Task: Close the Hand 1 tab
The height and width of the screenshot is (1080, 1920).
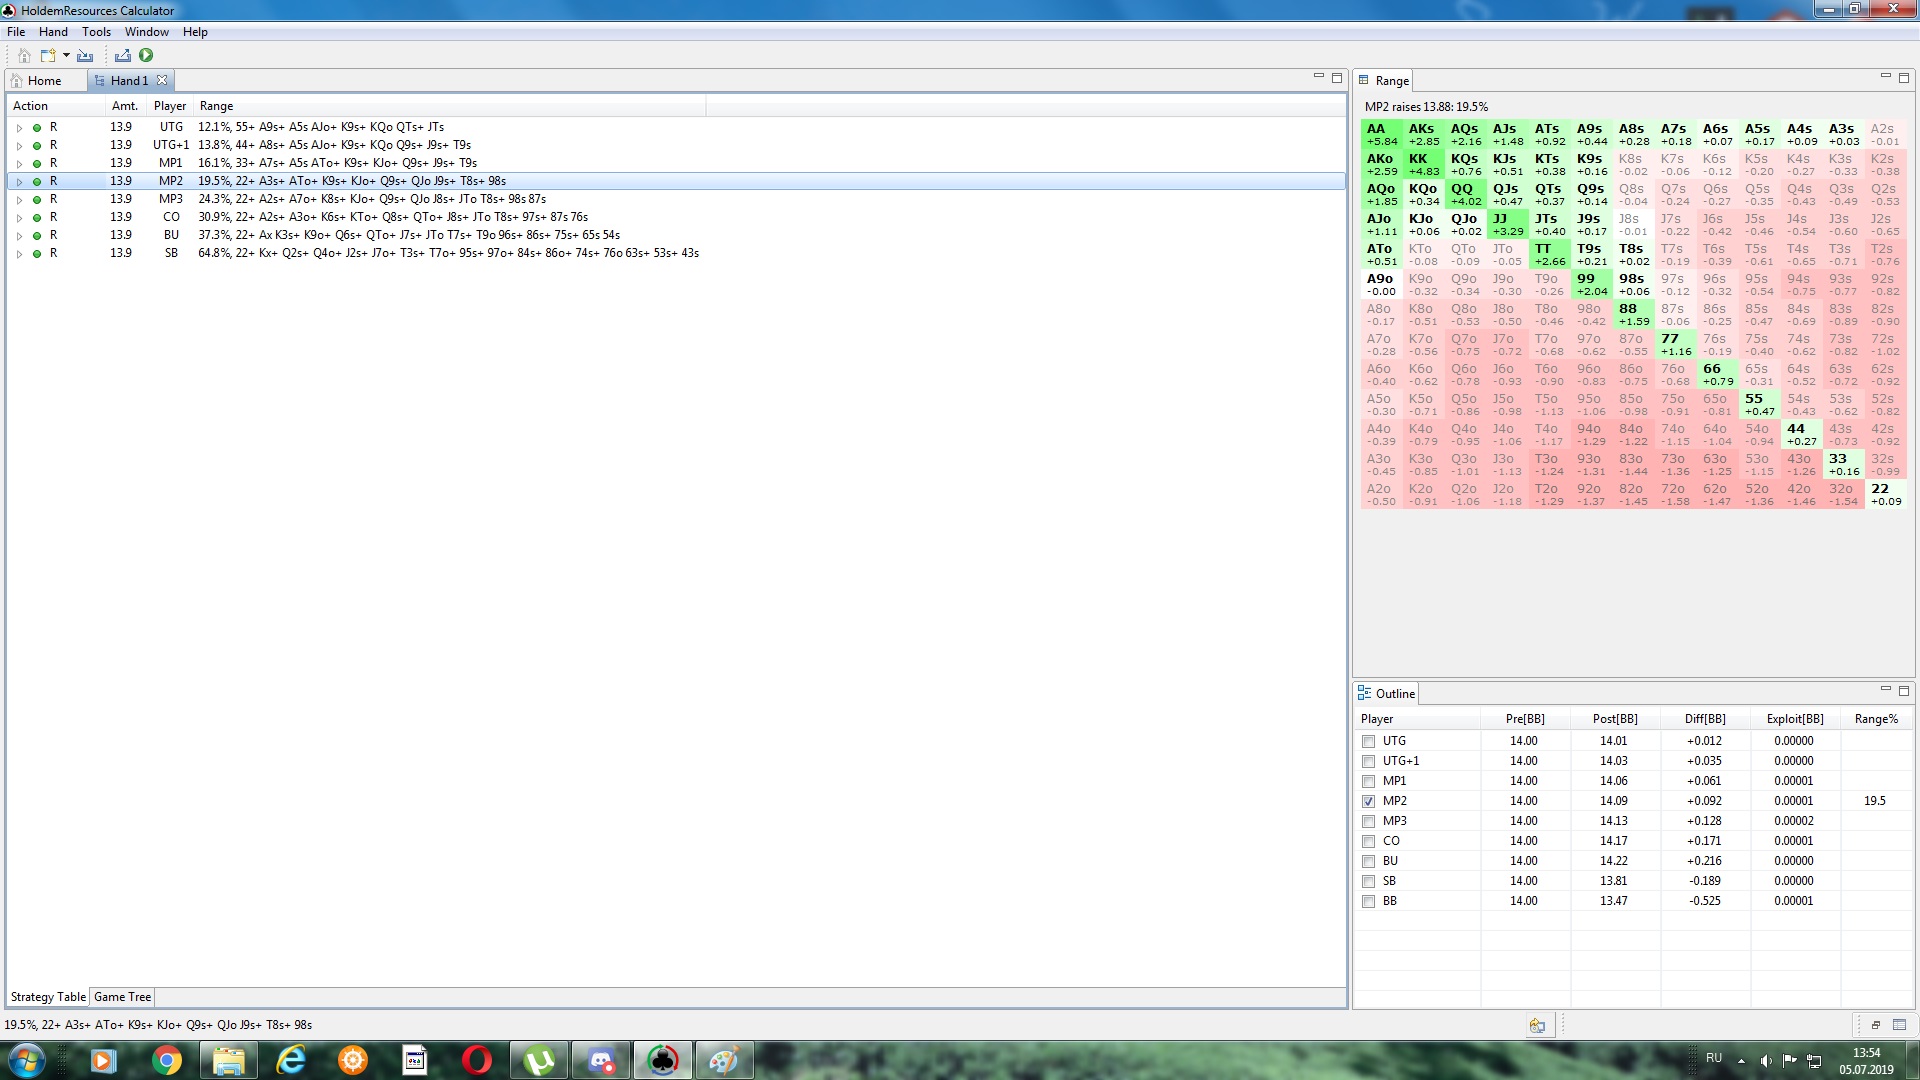Action: pyautogui.click(x=162, y=80)
